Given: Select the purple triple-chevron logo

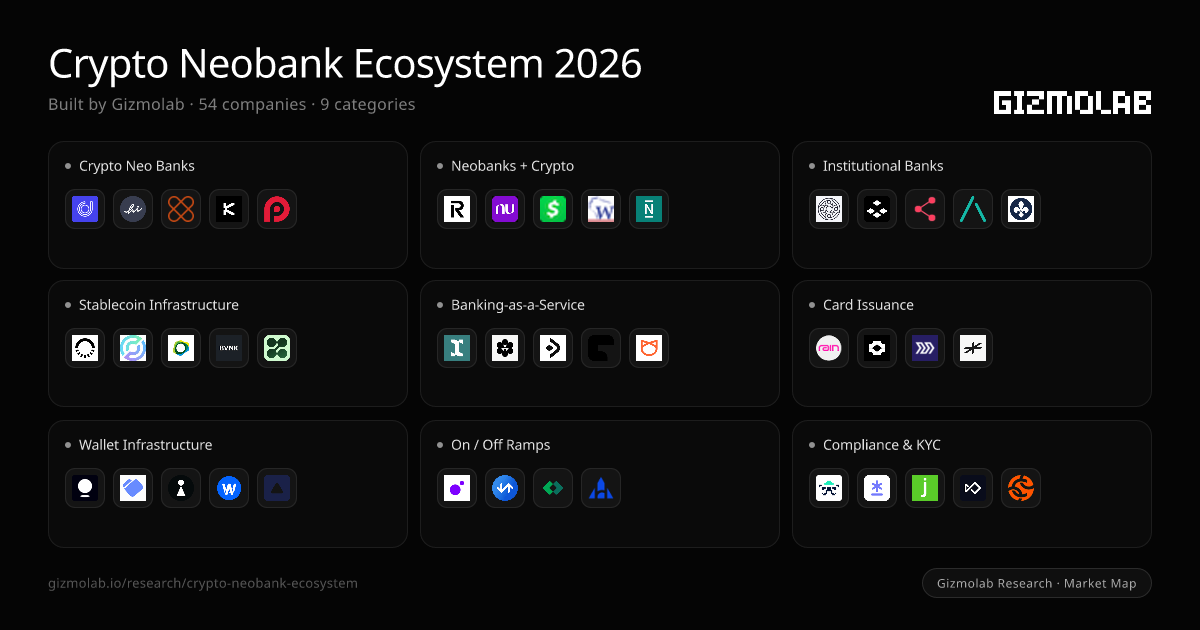Looking at the screenshot, I should coord(925,348).
